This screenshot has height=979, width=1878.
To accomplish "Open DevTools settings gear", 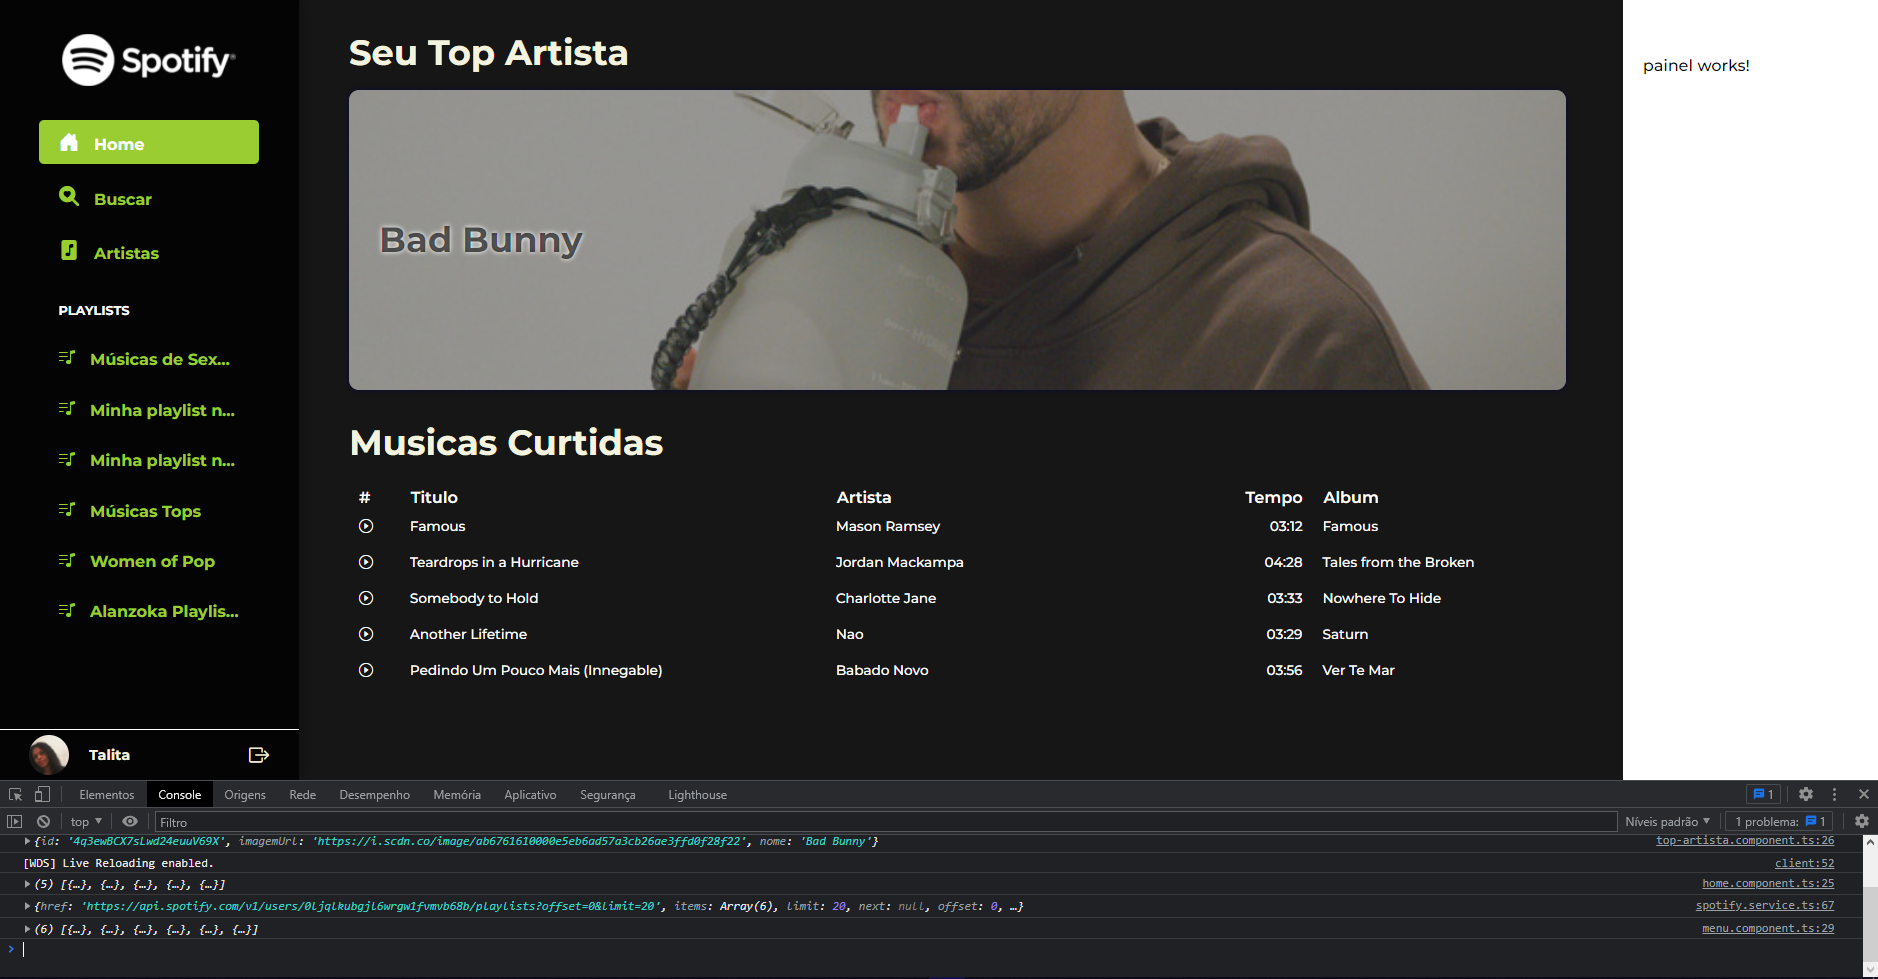I will (x=1806, y=794).
